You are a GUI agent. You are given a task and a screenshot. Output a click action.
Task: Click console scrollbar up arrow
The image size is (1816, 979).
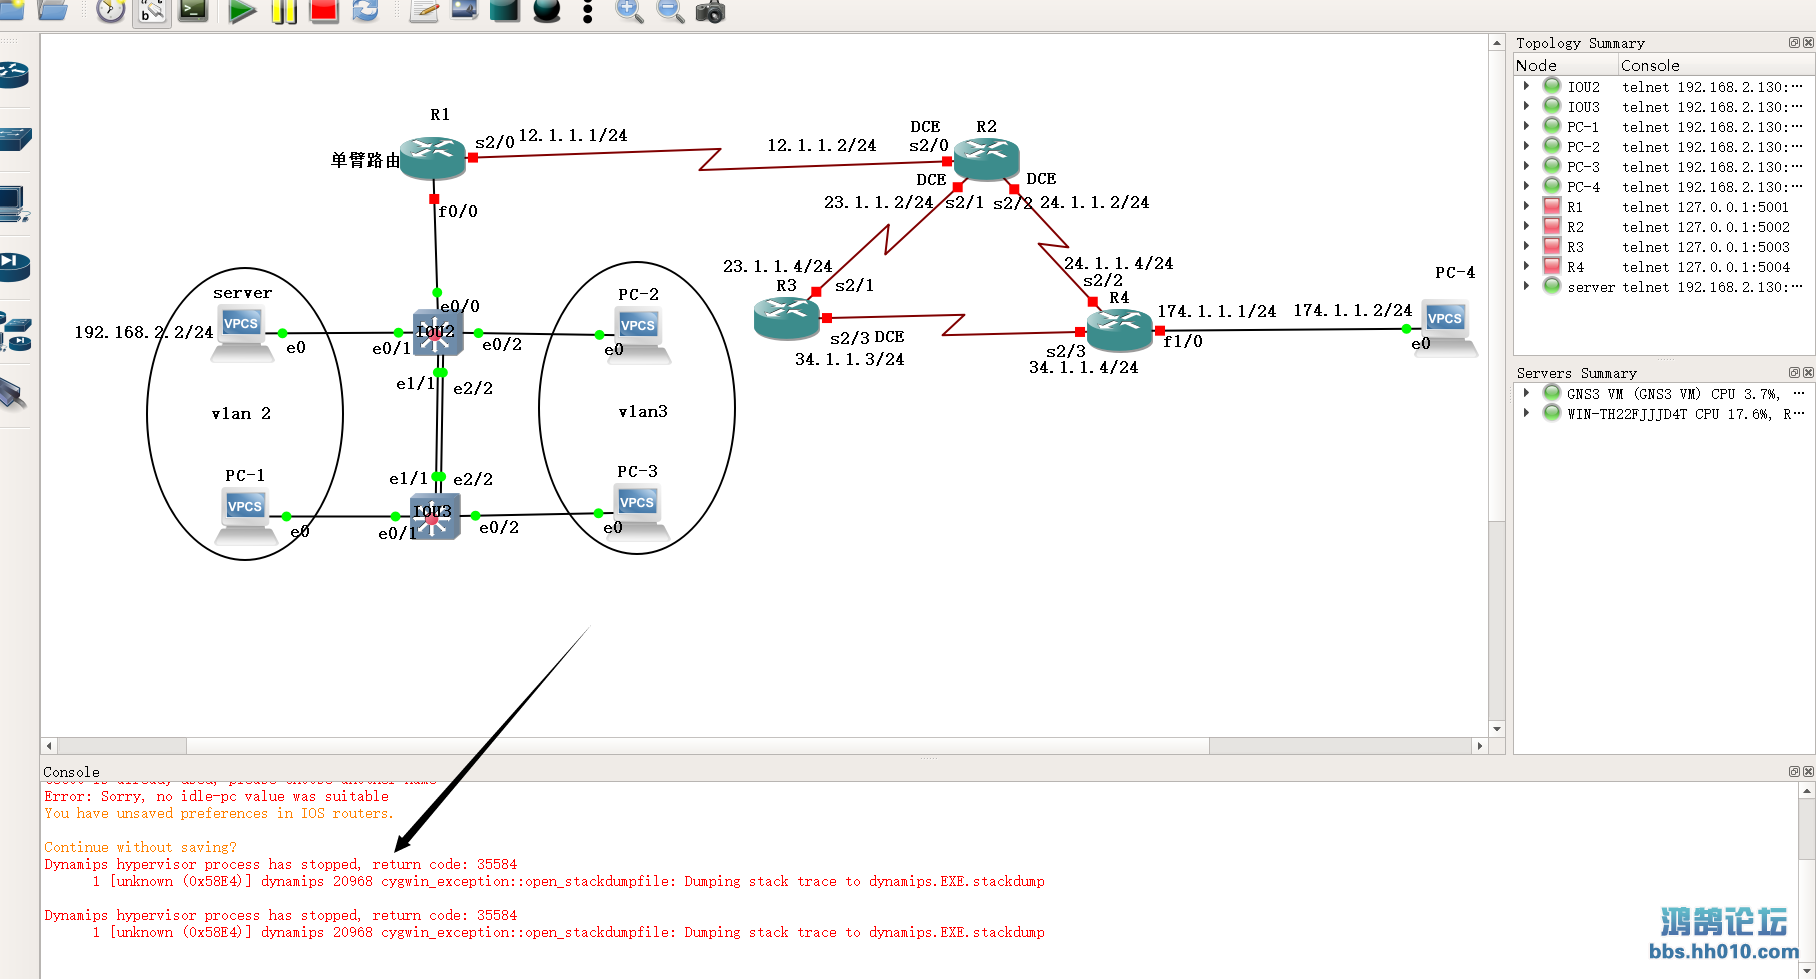[x=1807, y=791]
